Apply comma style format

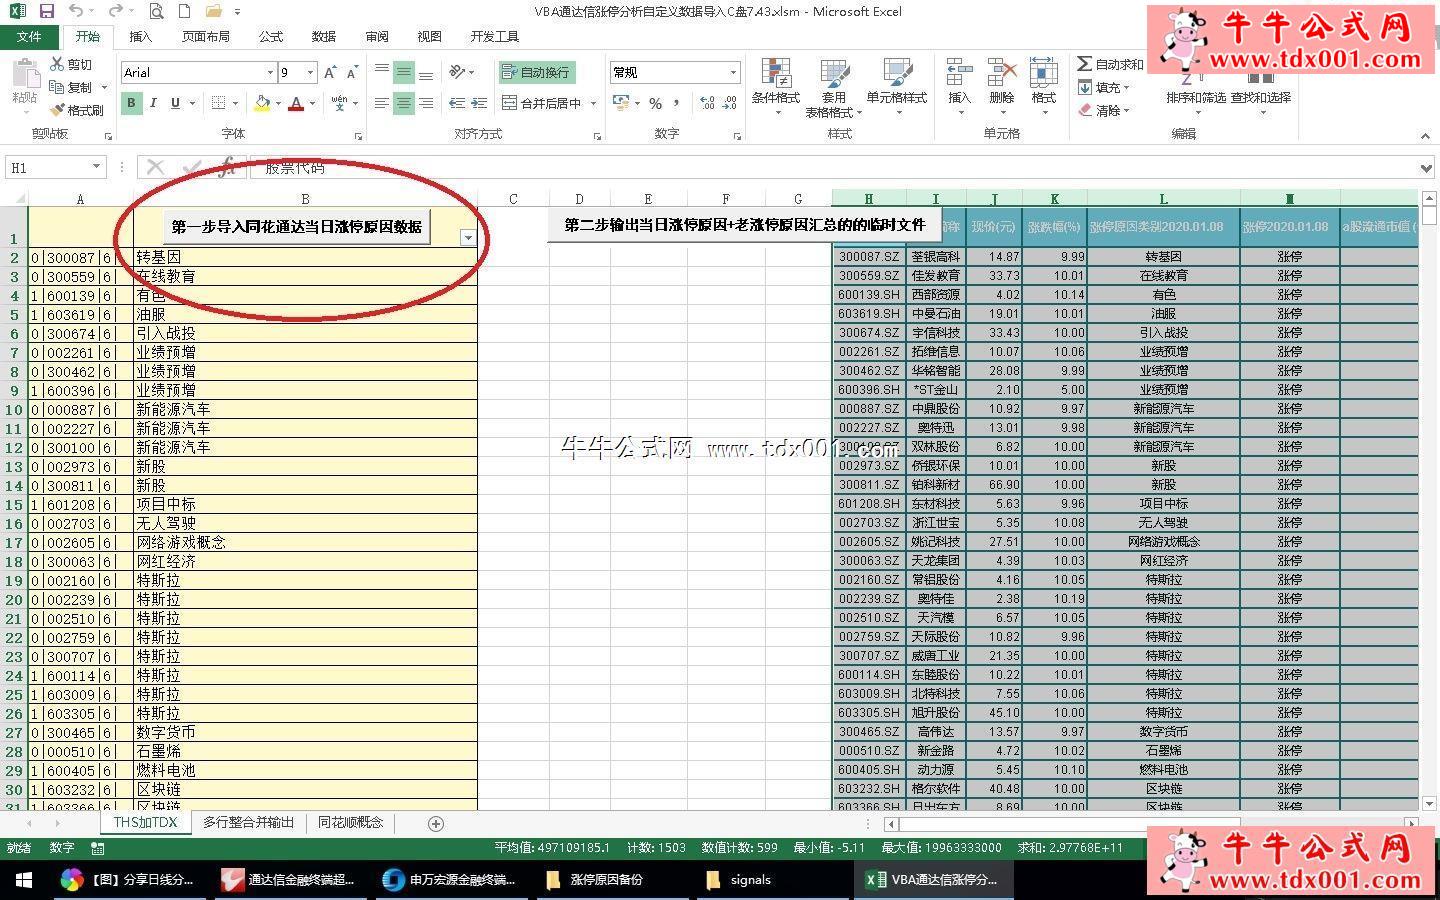click(x=677, y=103)
